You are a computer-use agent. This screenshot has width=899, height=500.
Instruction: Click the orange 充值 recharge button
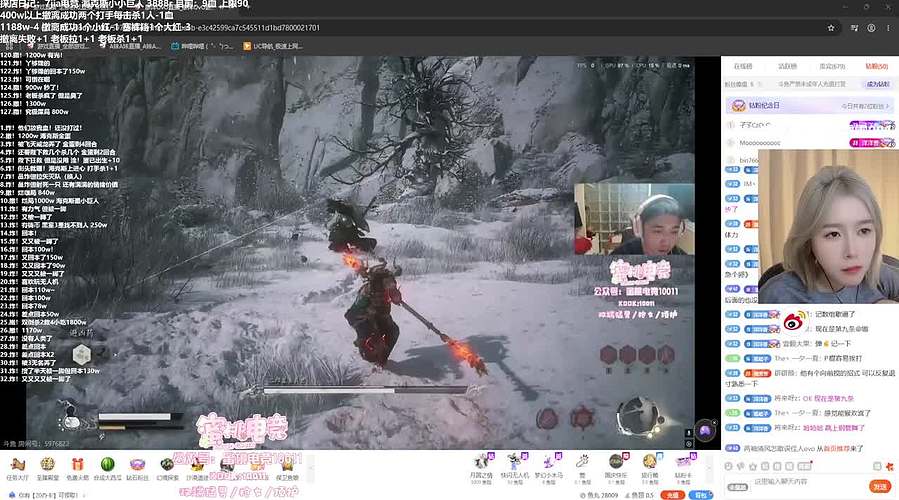click(673, 495)
